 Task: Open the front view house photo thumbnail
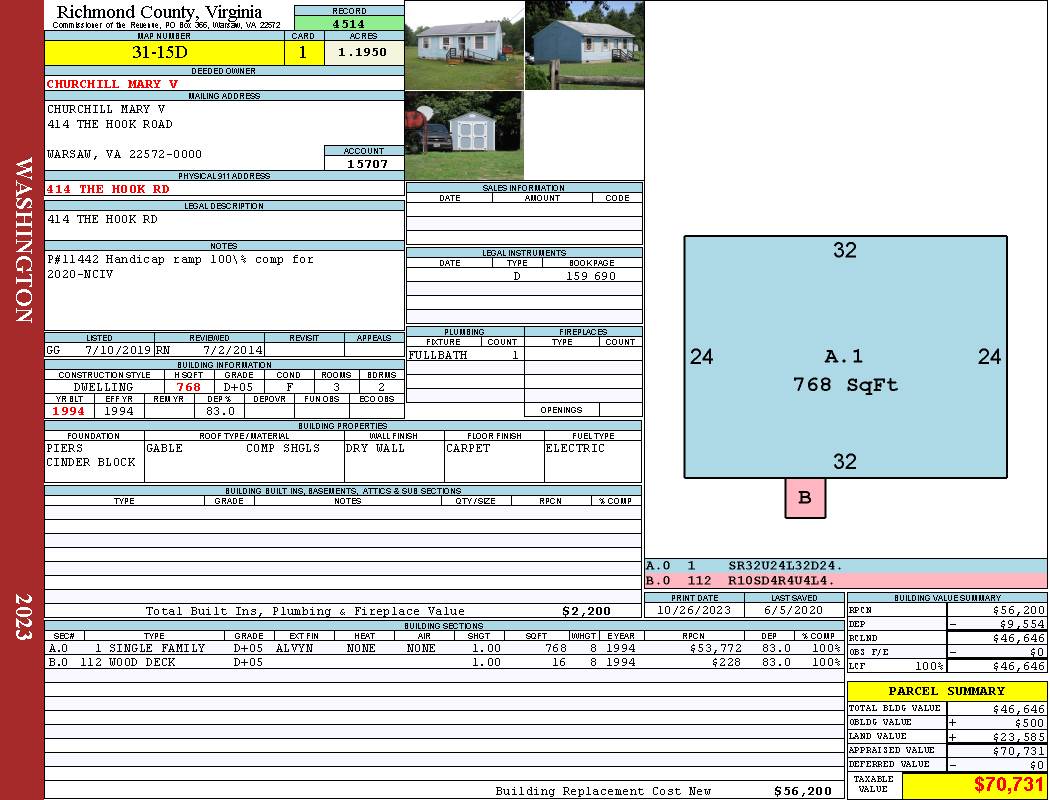click(x=464, y=46)
